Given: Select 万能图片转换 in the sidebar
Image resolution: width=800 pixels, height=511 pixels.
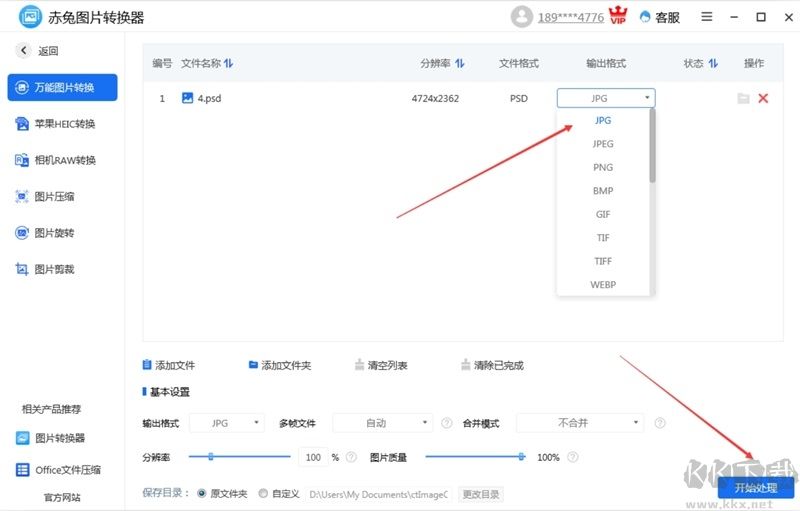Looking at the screenshot, I should pyautogui.click(x=62, y=87).
